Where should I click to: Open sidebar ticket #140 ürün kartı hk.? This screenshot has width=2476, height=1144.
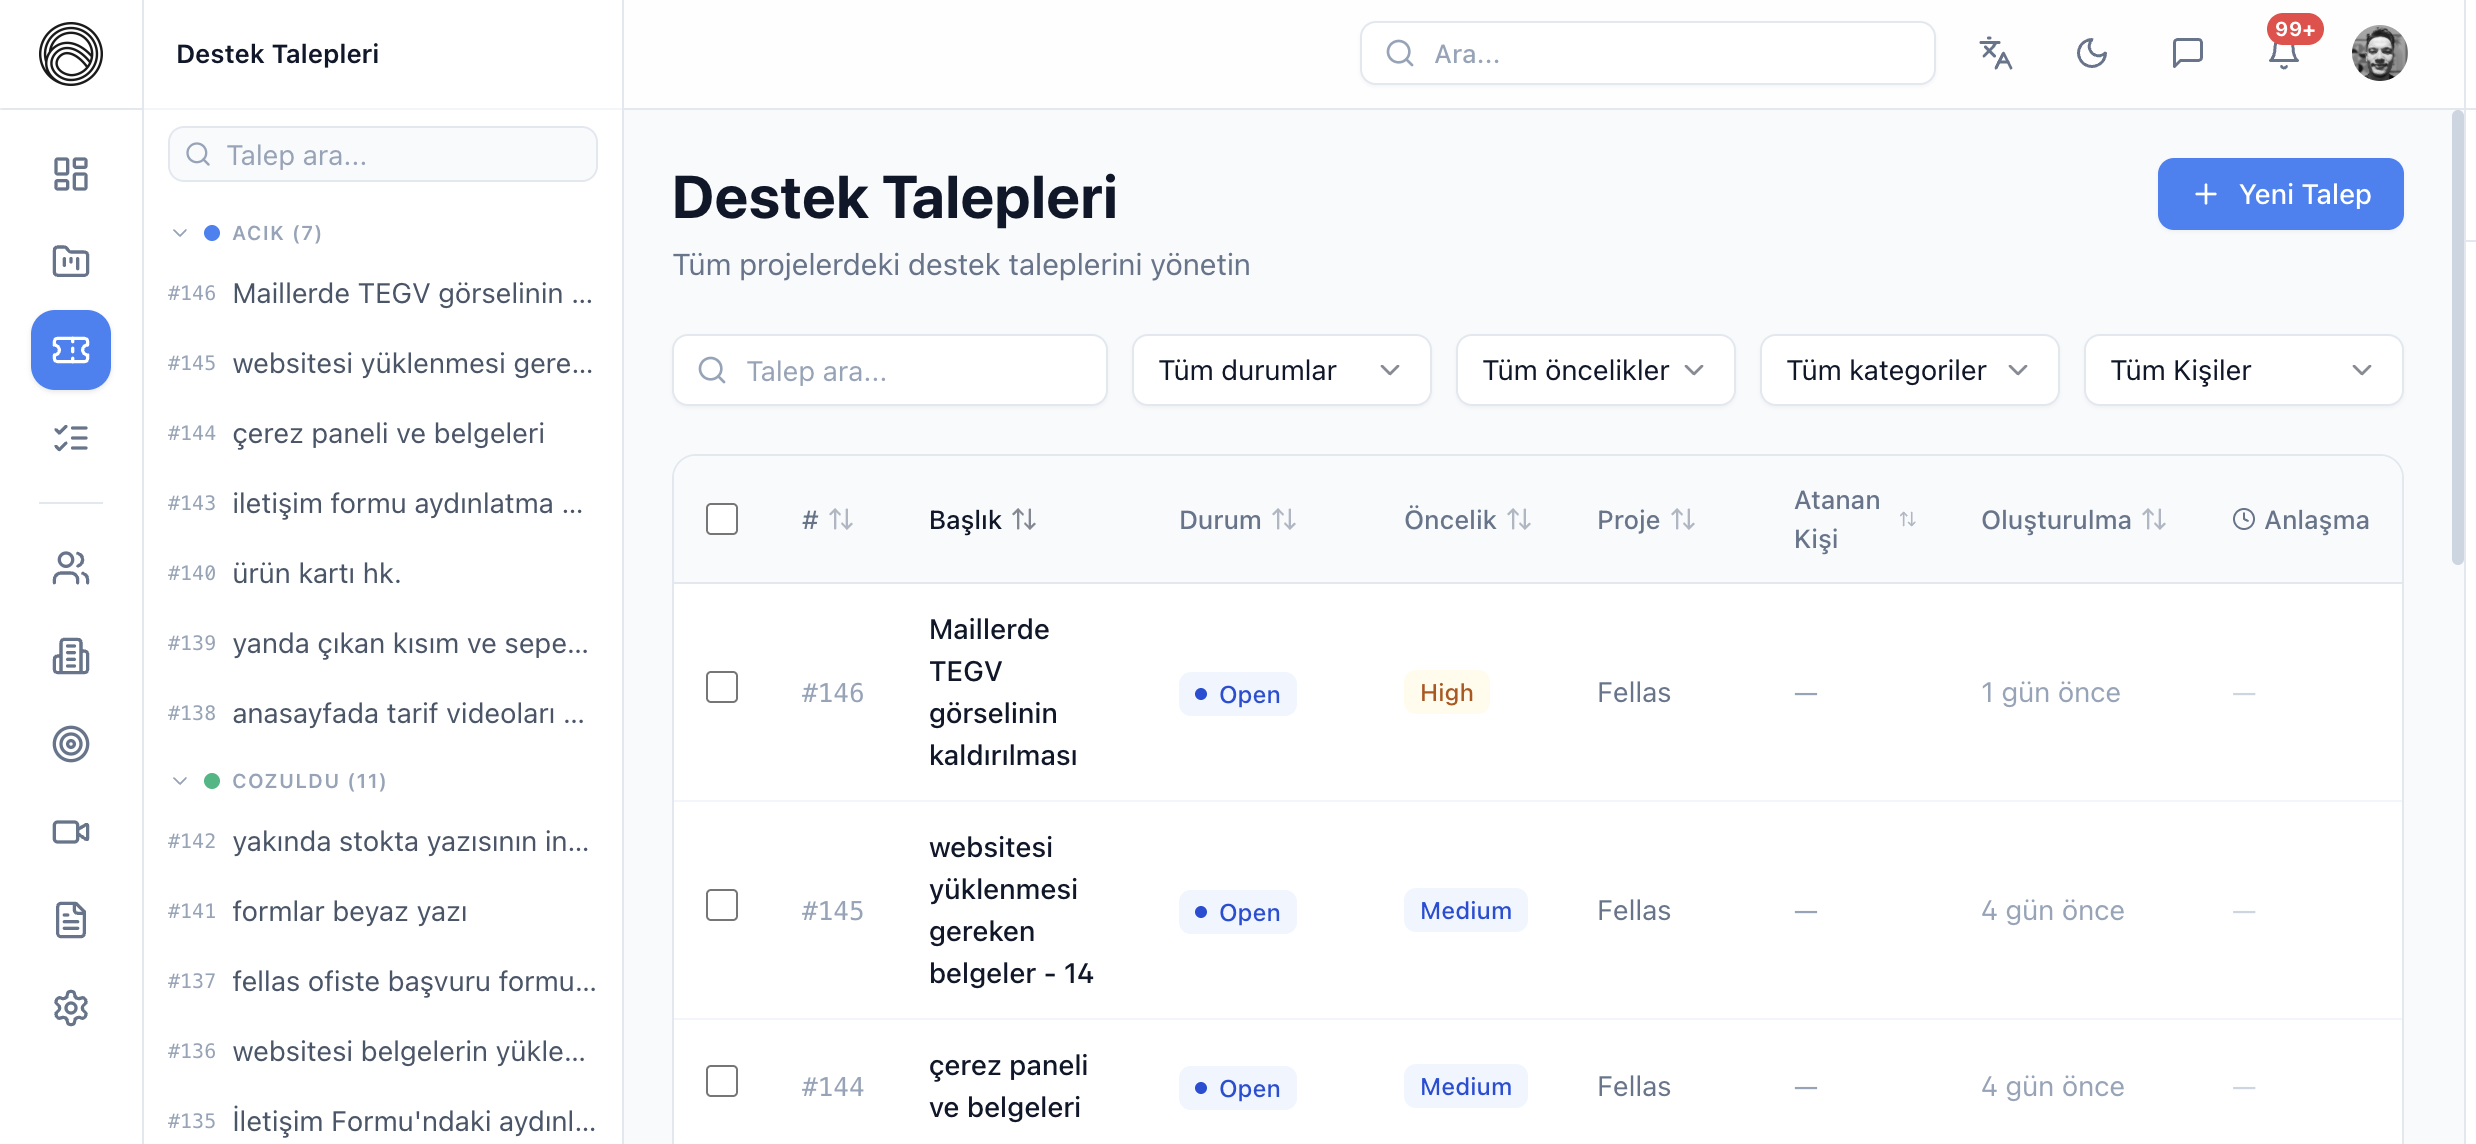tap(382, 573)
